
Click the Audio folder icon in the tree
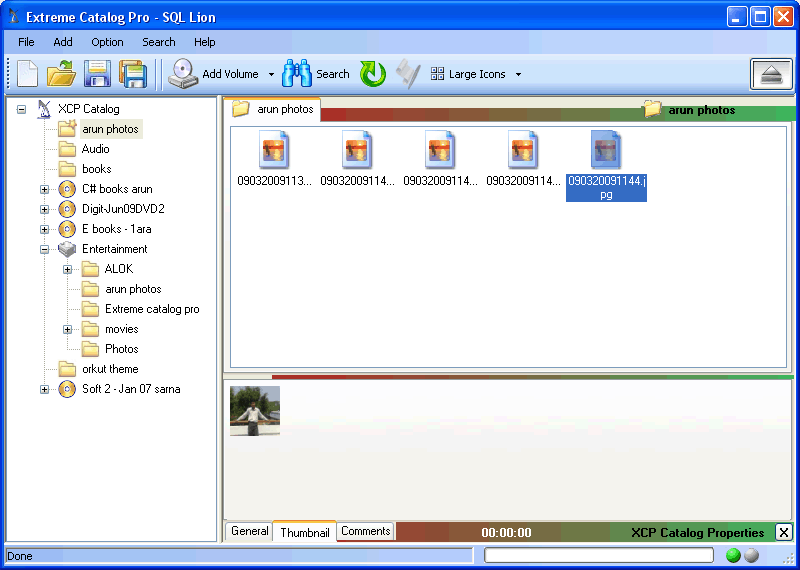coord(67,149)
